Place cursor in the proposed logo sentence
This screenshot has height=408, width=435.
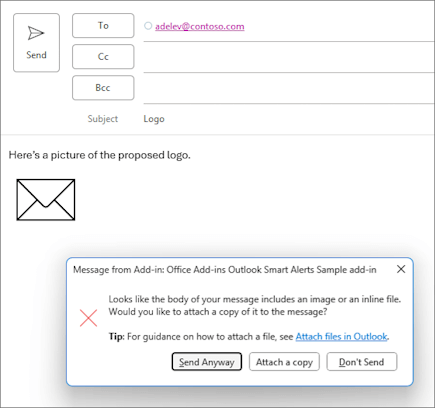tap(99, 155)
